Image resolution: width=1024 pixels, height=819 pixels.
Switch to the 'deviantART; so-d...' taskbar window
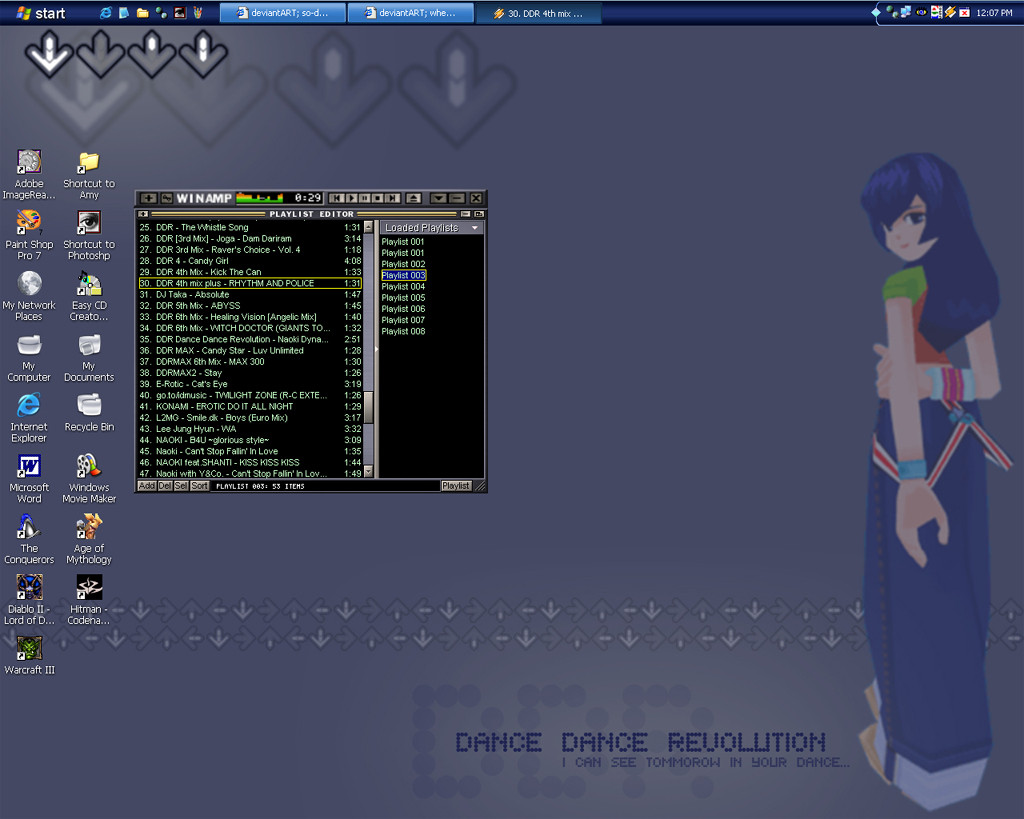[282, 13]
